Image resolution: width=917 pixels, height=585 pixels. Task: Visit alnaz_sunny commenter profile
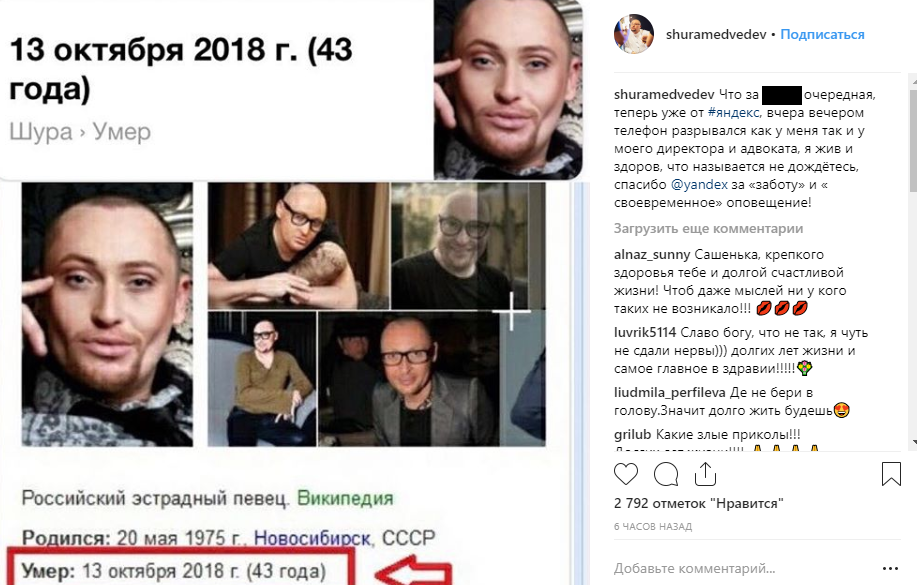tap(652, 254)
